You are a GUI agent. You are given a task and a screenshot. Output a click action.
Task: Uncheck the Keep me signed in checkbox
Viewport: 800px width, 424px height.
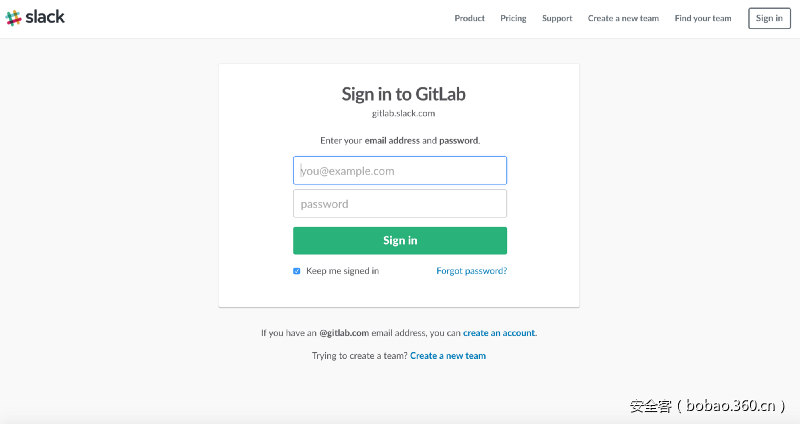coord(297,271)
